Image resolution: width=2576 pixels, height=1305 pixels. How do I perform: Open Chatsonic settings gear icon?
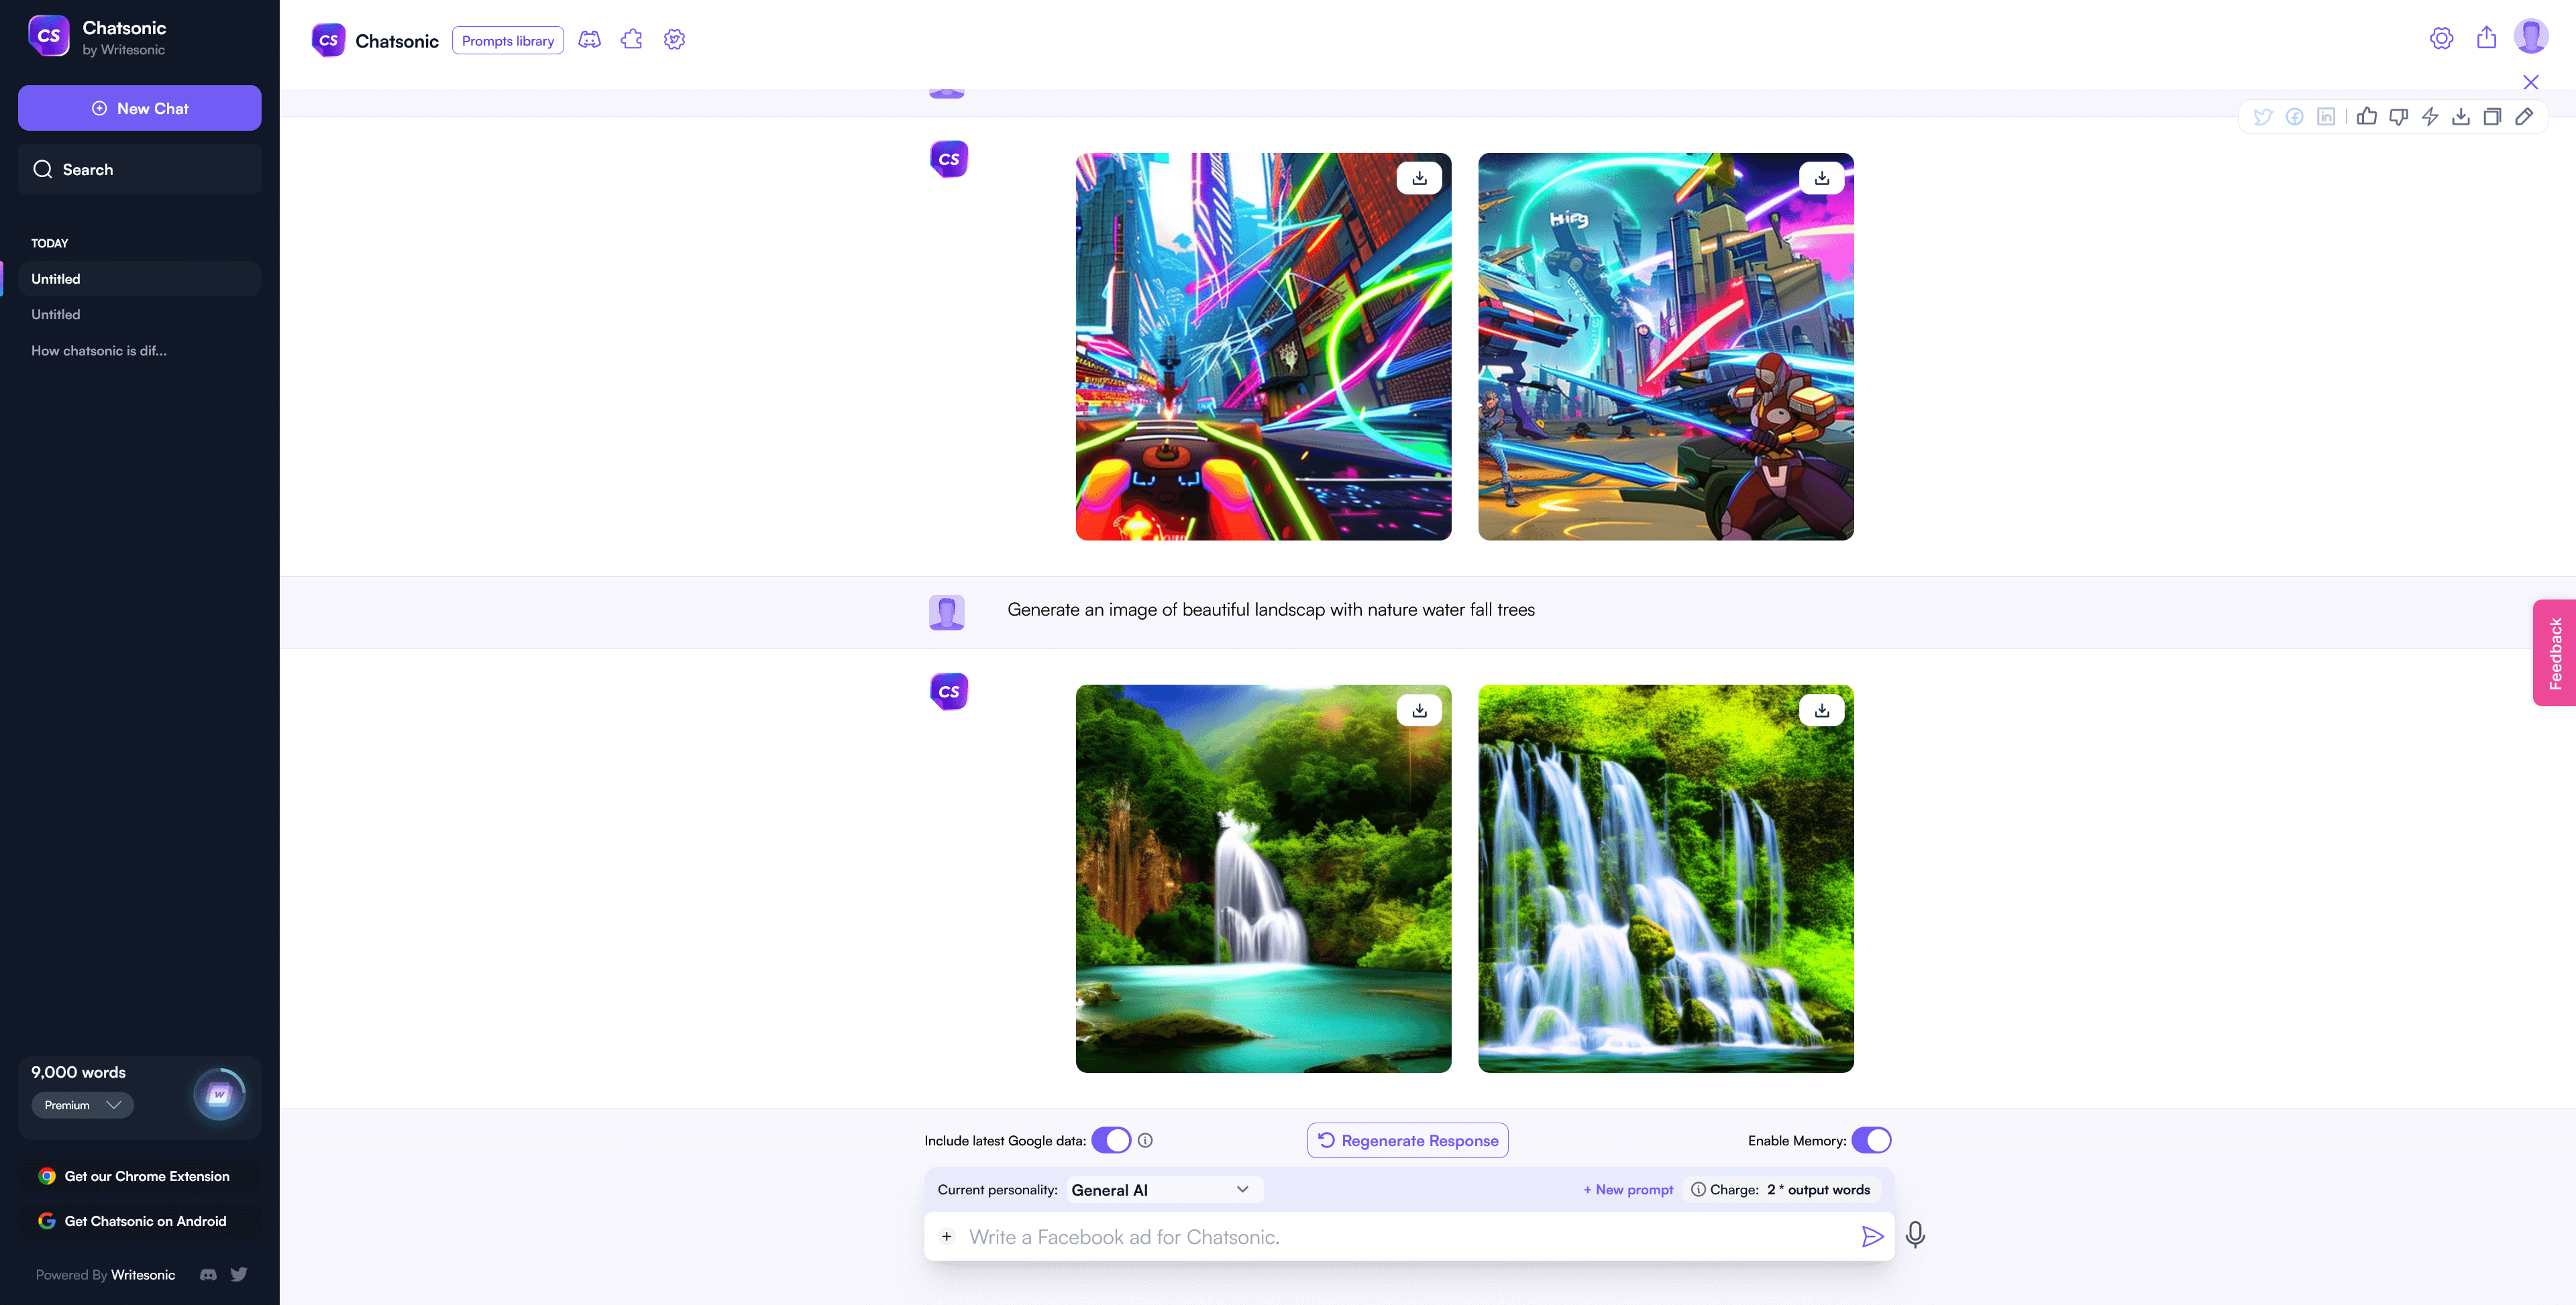click(x=2441, y=37)
